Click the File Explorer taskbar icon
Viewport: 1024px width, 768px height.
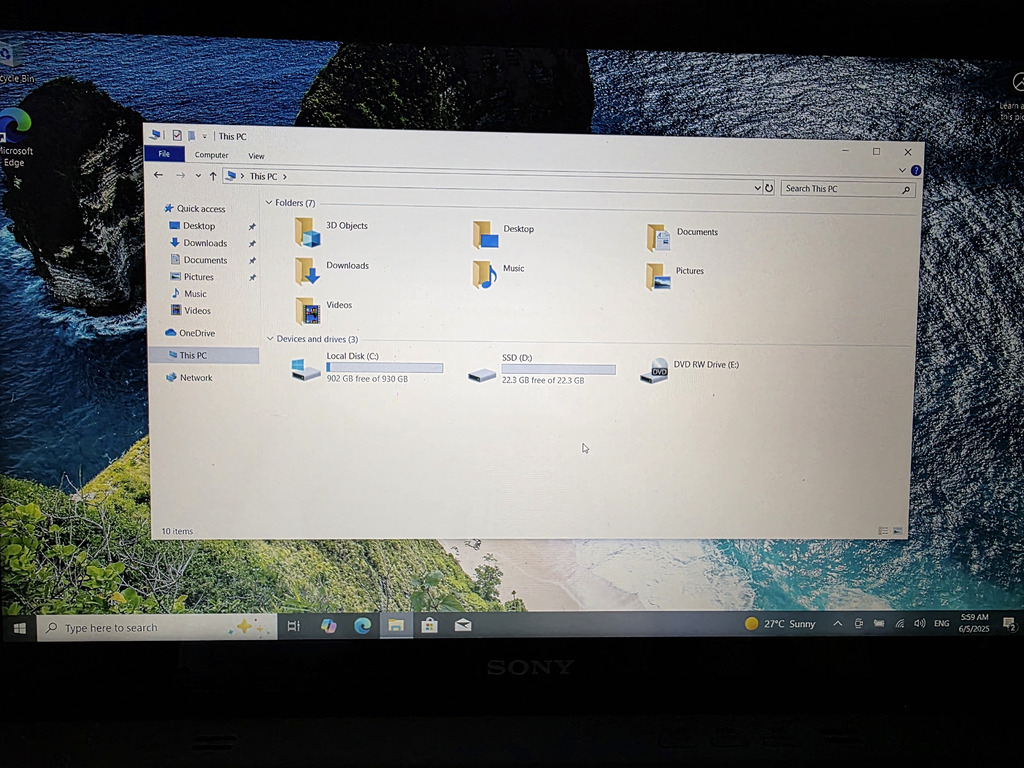(x=396, y=626)
